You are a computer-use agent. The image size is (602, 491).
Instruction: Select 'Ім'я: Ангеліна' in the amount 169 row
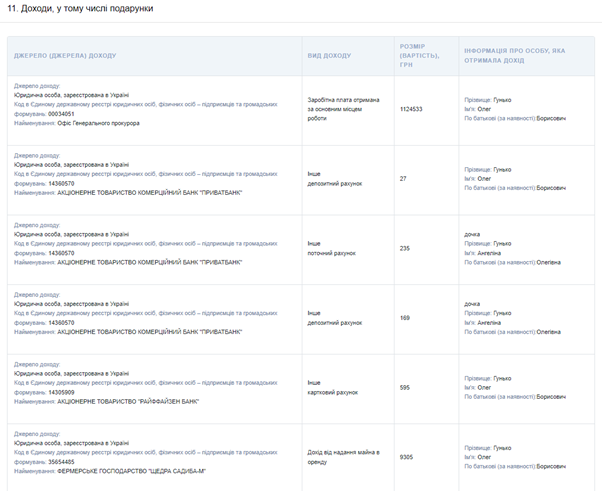coord(483,323)
